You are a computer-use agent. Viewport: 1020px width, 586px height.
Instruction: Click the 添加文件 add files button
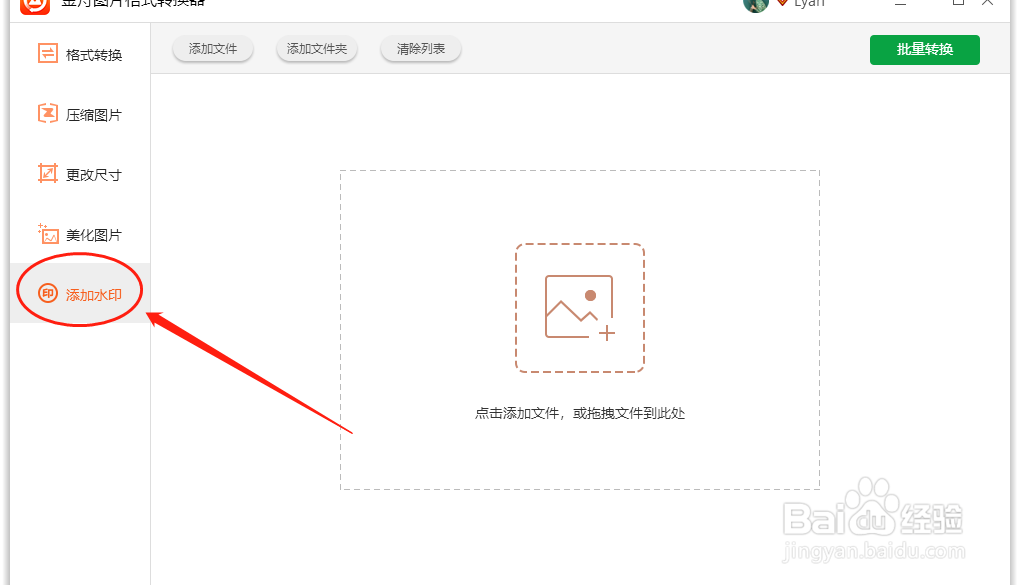click(x=212, y=48)
